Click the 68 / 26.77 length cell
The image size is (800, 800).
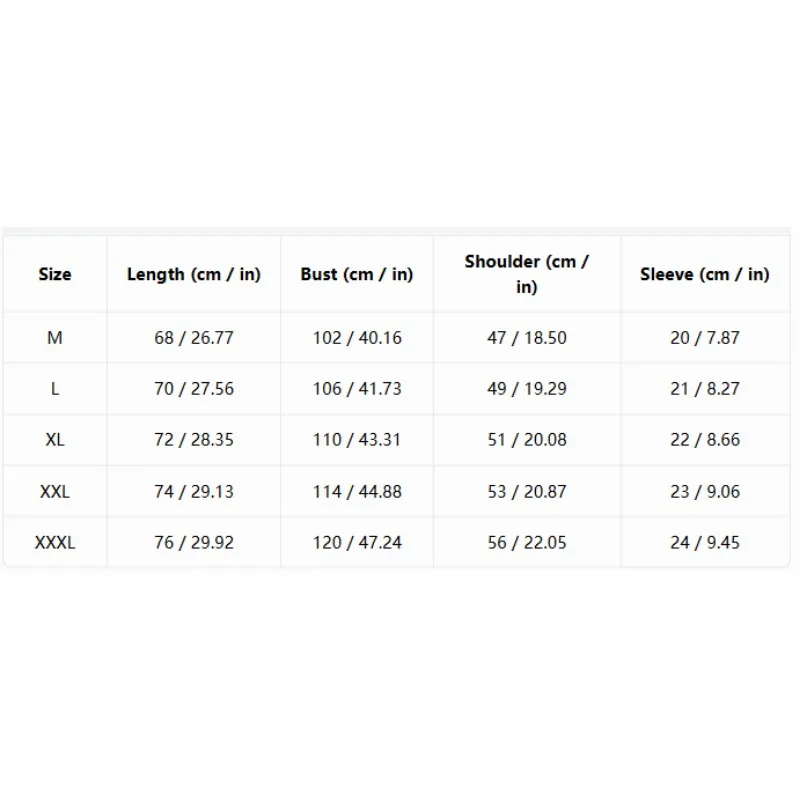coord(194,338)
